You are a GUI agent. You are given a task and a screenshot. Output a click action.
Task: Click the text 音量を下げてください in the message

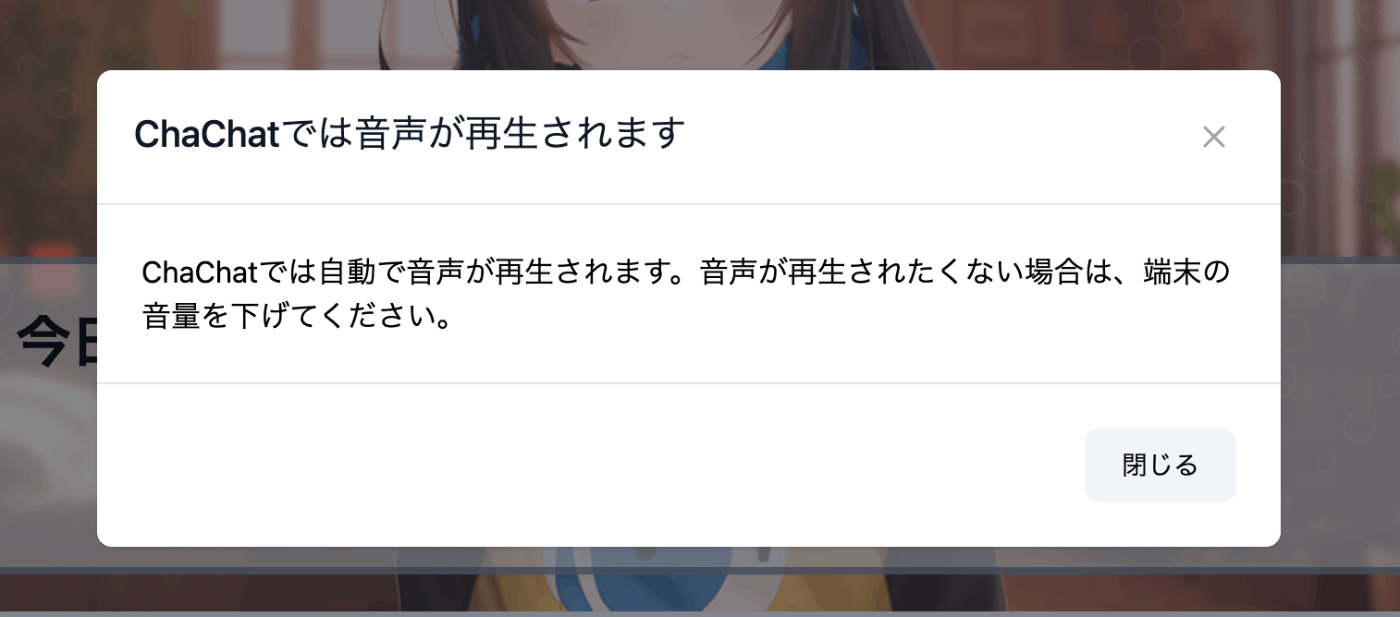point(284,320)
